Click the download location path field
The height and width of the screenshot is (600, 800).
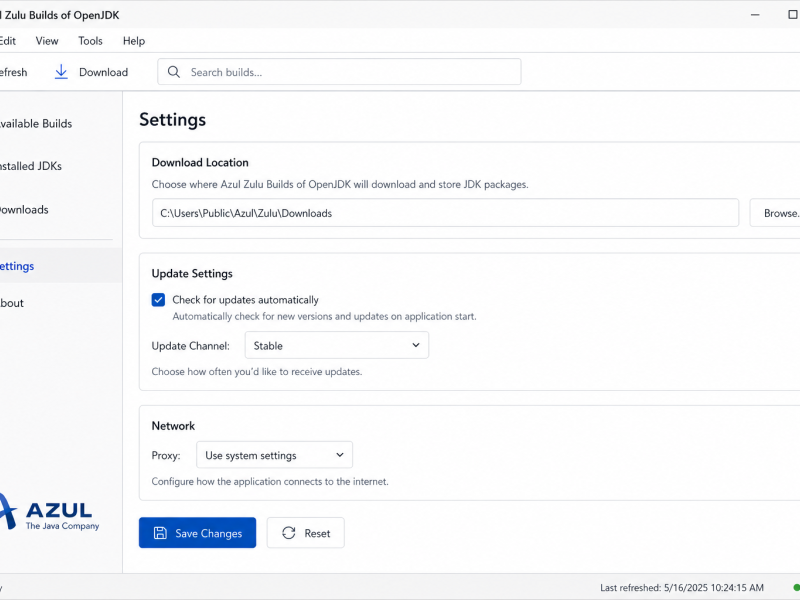445,213
